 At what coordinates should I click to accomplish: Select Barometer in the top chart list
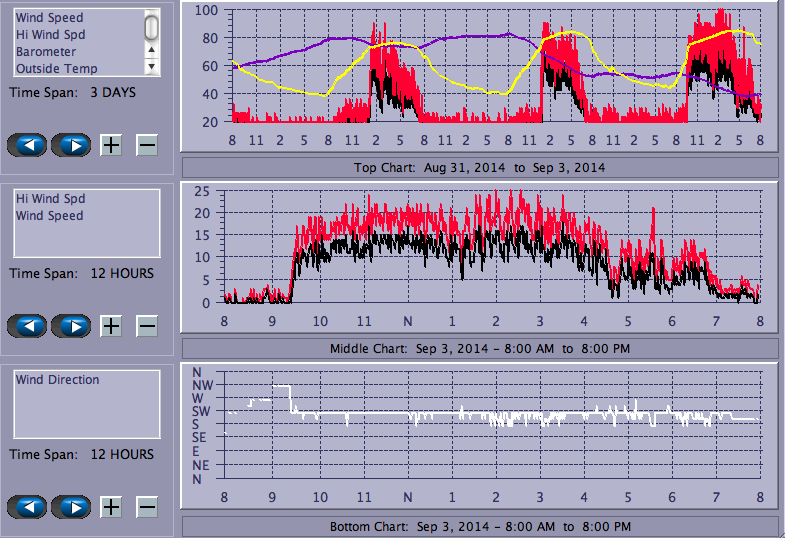(x=44, y=51)
